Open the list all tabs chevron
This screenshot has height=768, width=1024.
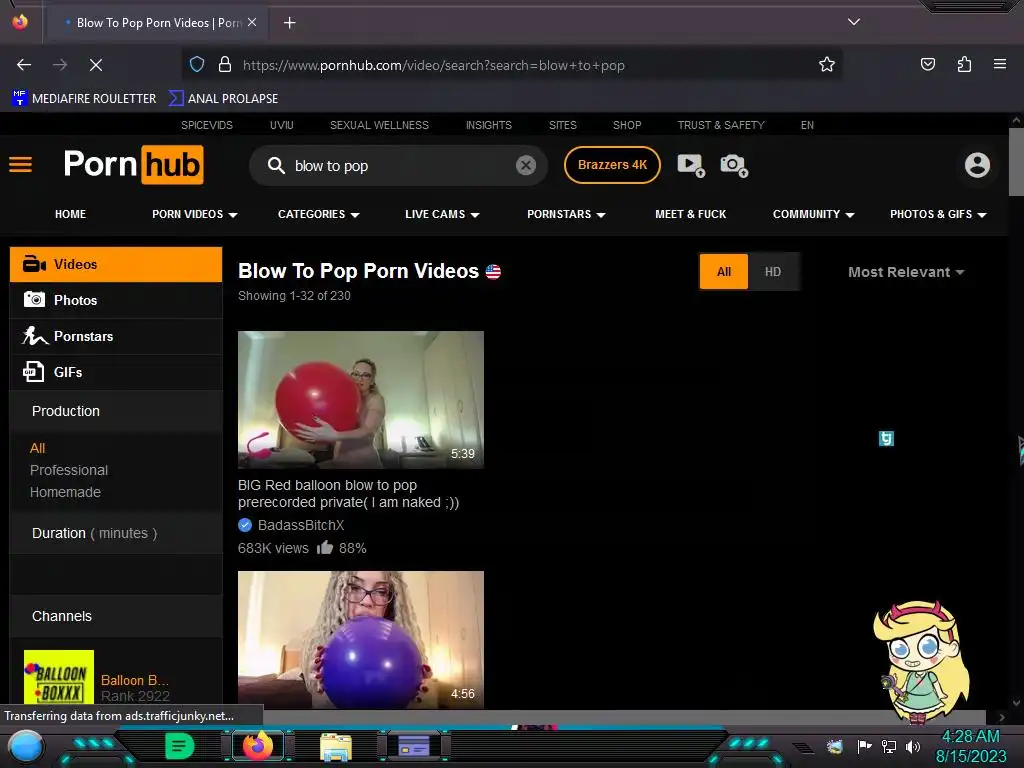[854, 22]
